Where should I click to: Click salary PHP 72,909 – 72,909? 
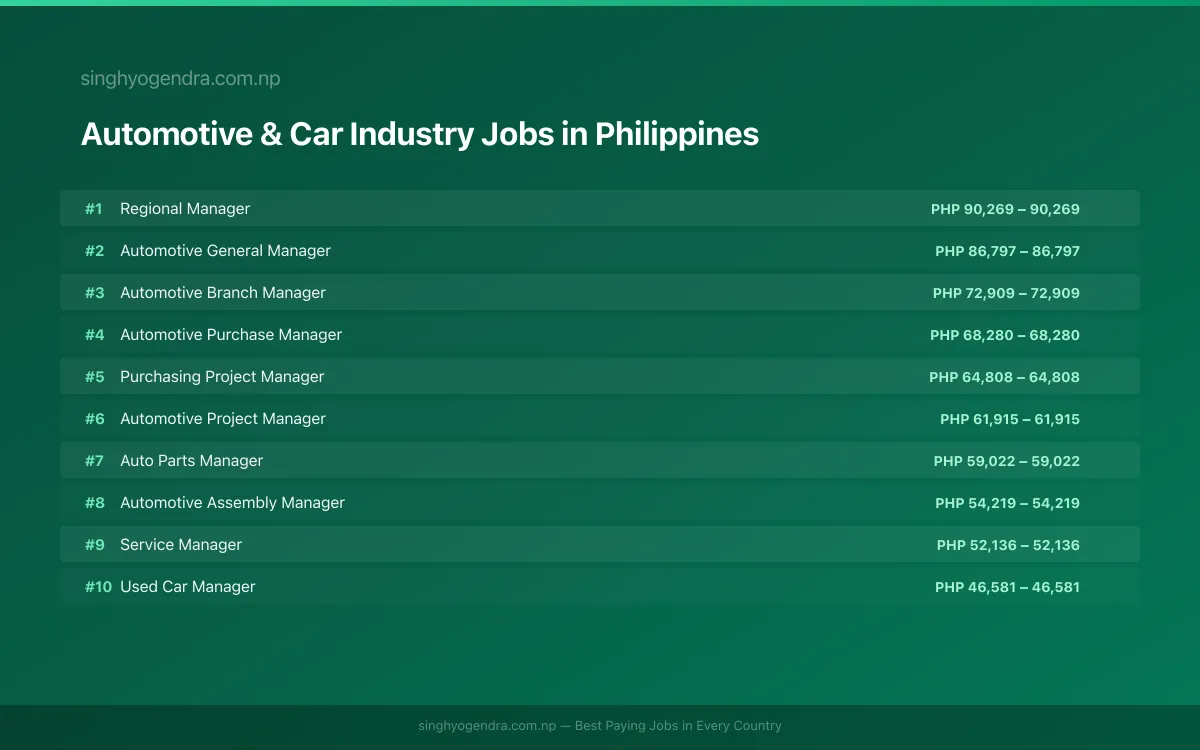[1006, 293]
